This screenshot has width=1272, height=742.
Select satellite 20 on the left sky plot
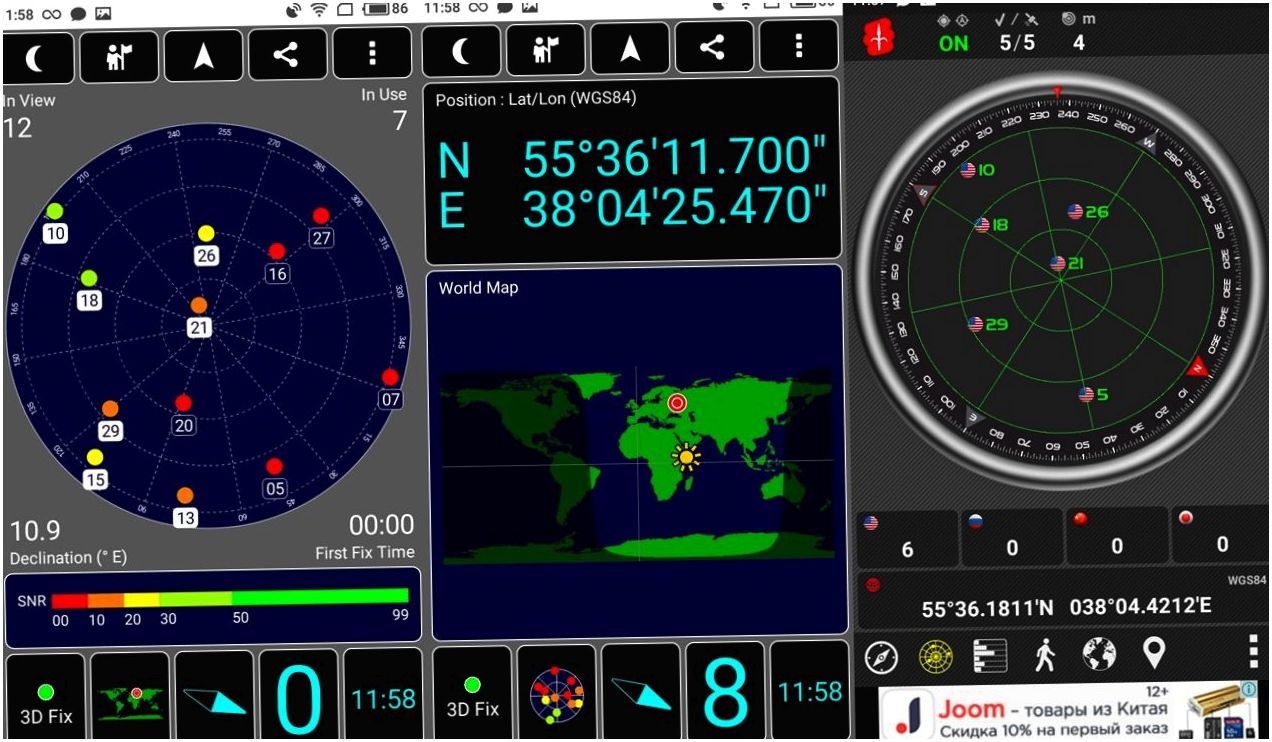183,414
